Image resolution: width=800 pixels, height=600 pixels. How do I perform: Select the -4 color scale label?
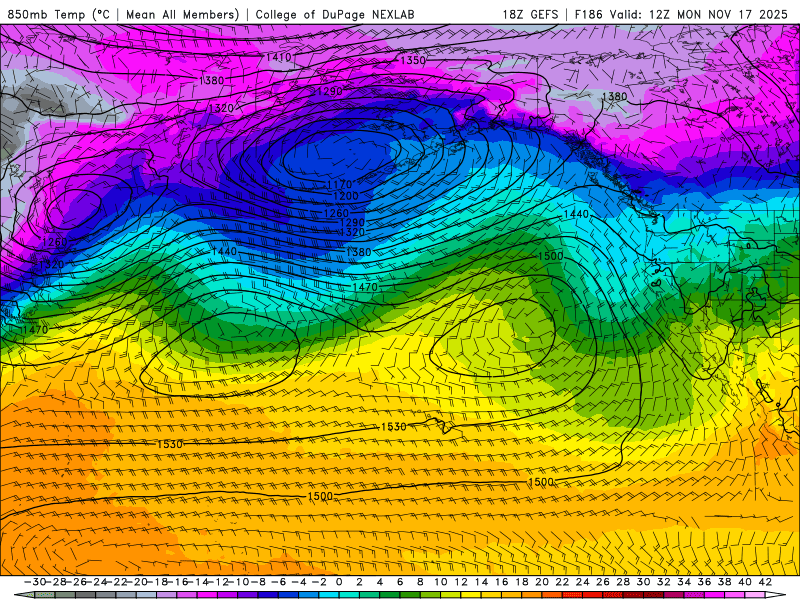tap(299, 582)
